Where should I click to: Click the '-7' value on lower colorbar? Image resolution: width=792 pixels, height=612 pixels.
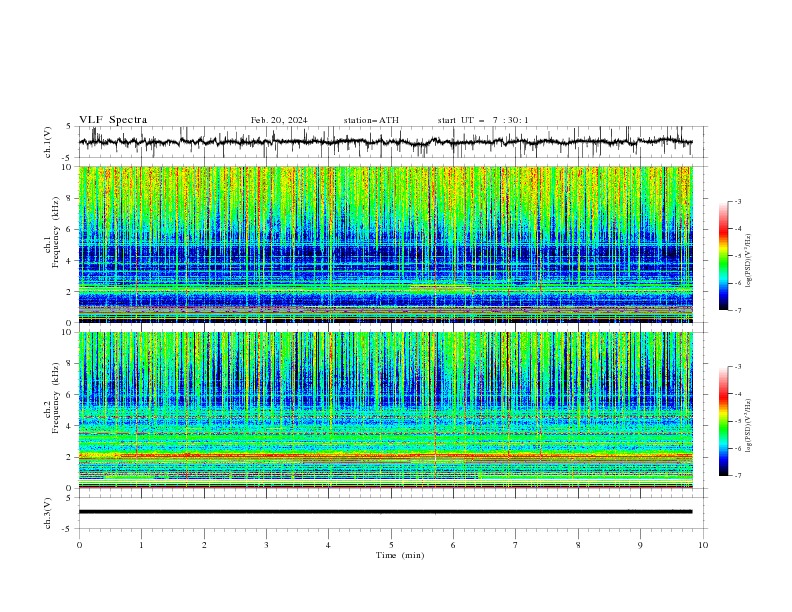[738, 476]
